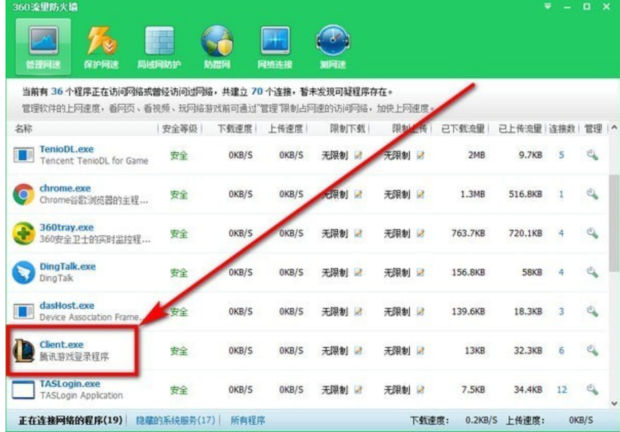Edit the download limit for 360tray.exe

pyautogui.click(x=358, y=234)
